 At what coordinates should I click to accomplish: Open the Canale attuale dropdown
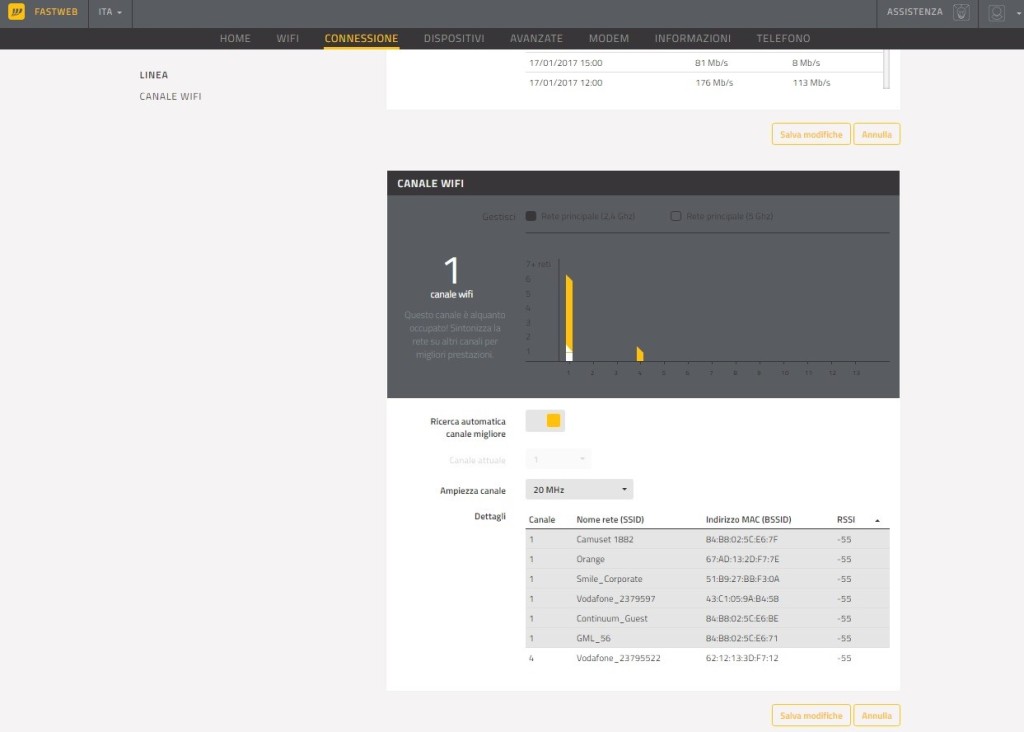coord(558,460)
